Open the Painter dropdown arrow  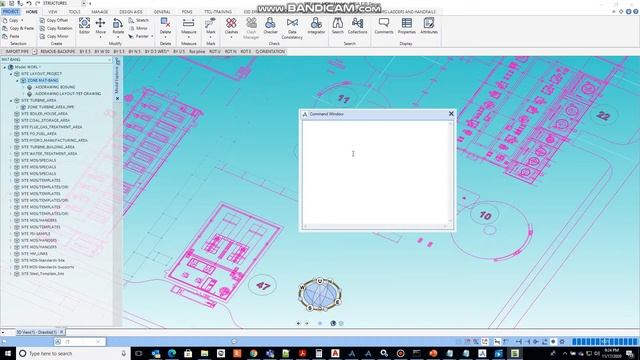coord(152,36)
